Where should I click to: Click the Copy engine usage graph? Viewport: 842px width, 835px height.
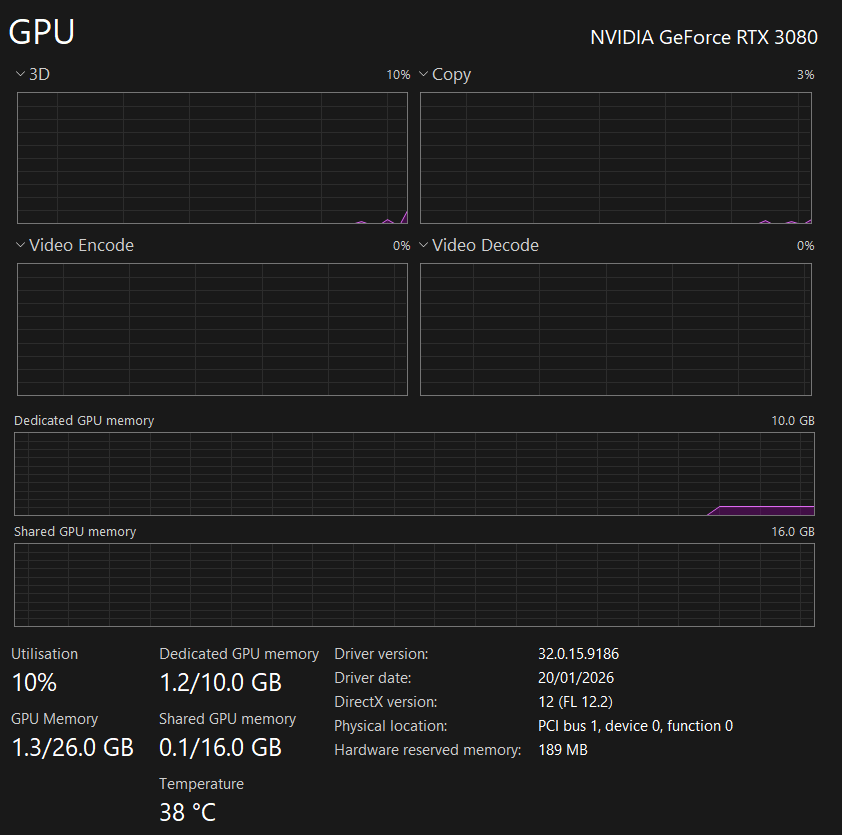tap(615, 158)
